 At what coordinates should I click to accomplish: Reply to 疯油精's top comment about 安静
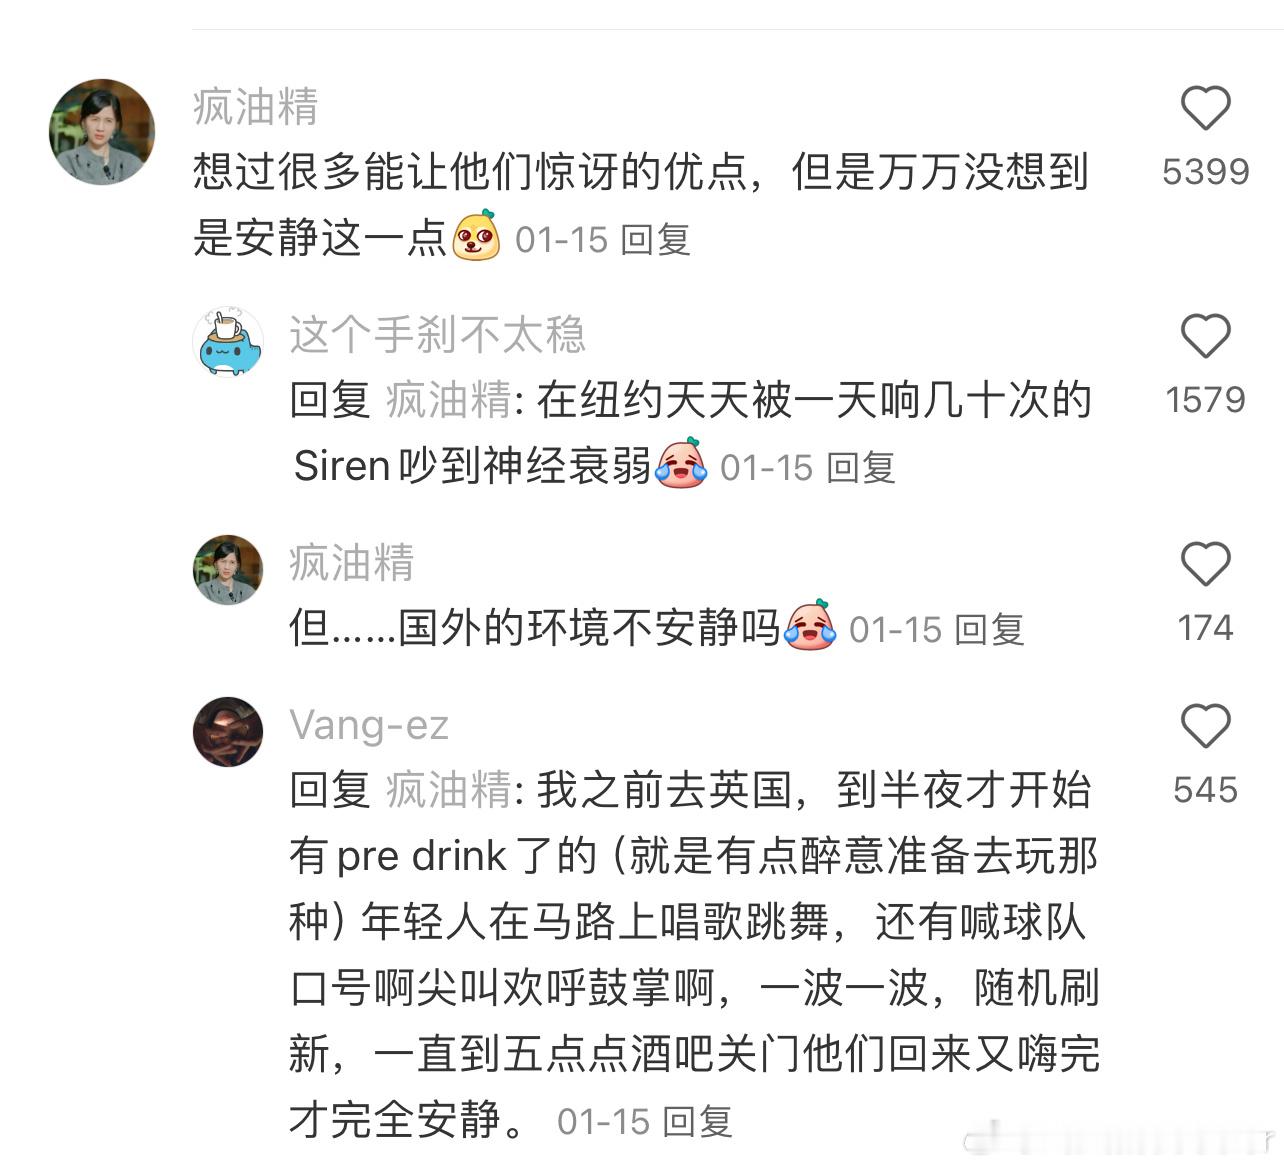656,240
